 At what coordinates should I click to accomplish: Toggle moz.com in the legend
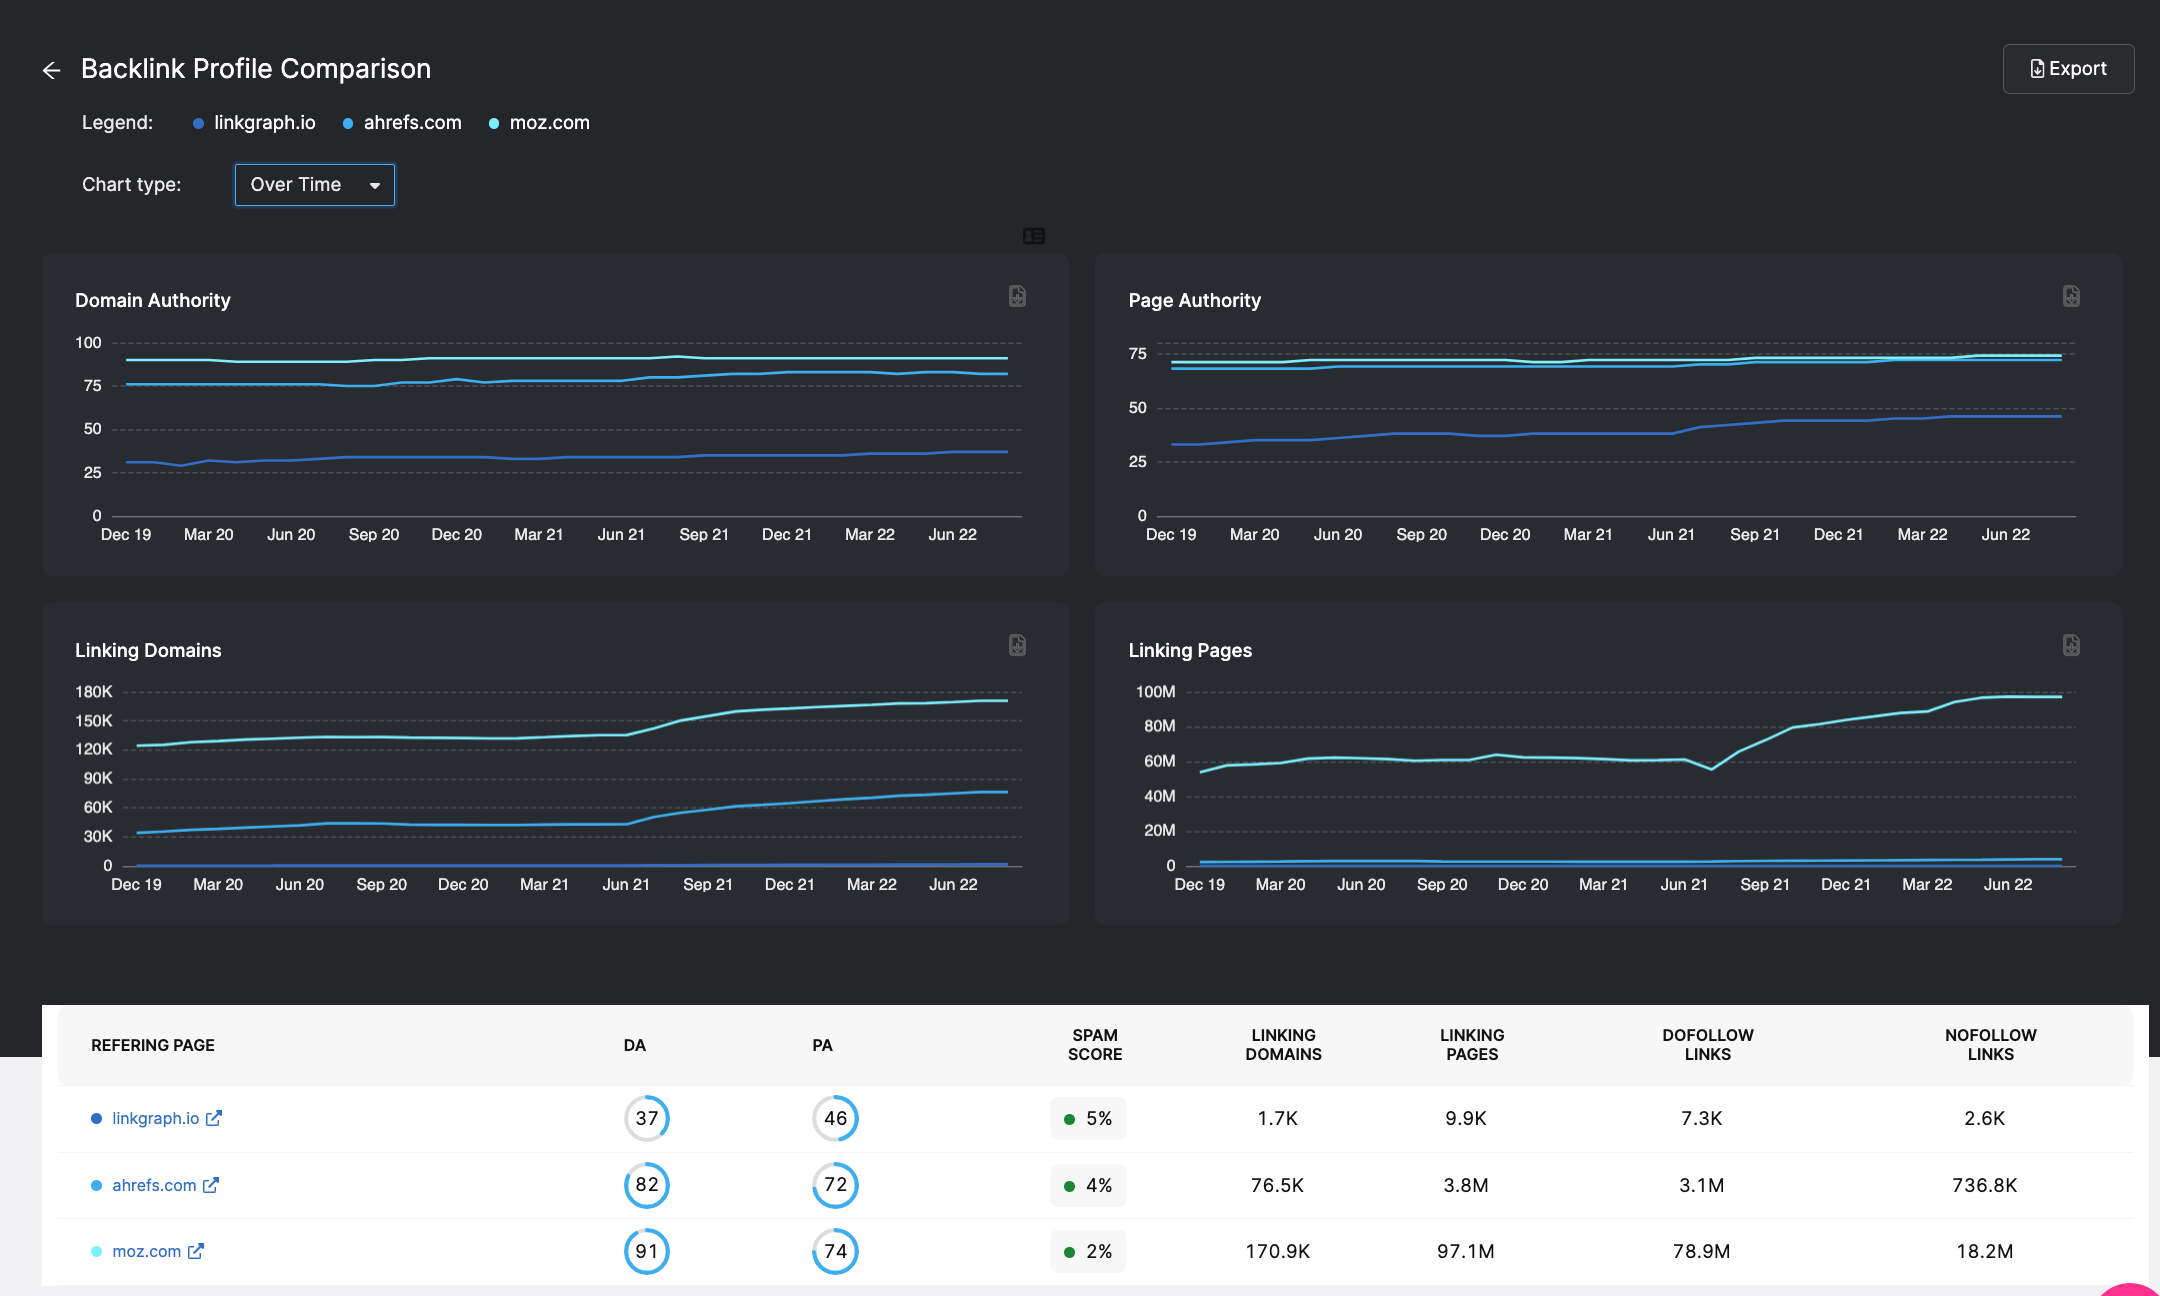coord(539,123)
